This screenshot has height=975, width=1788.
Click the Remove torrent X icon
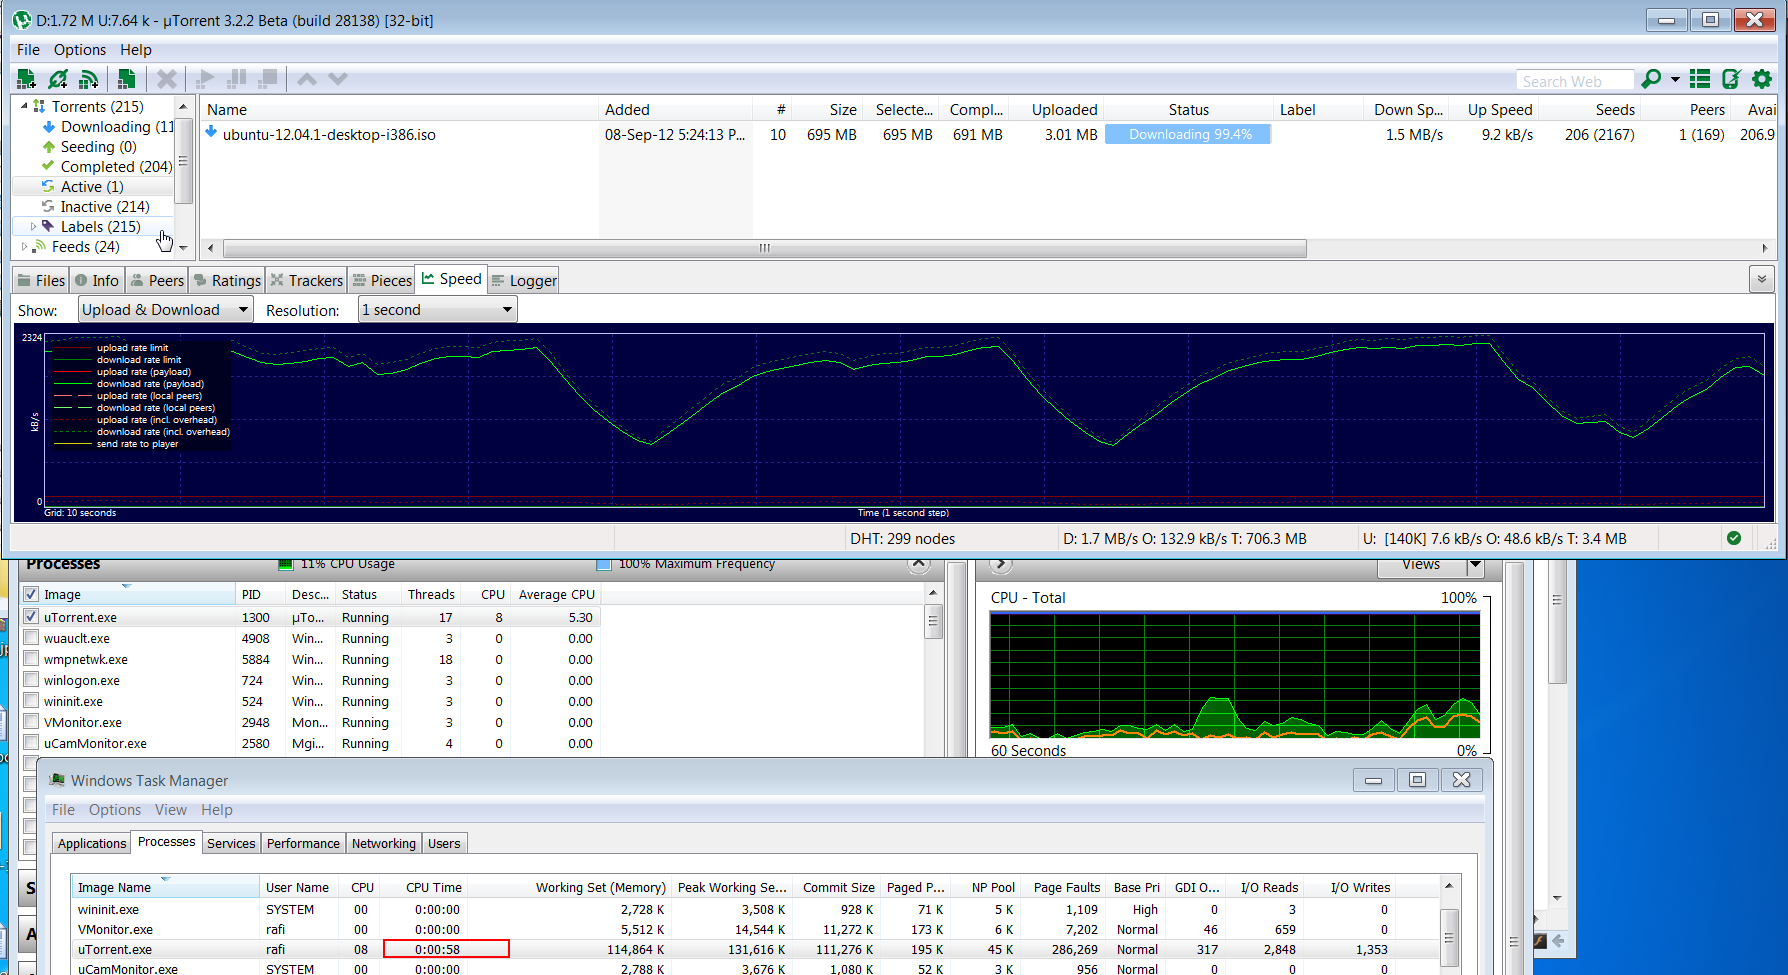[167, 79]
